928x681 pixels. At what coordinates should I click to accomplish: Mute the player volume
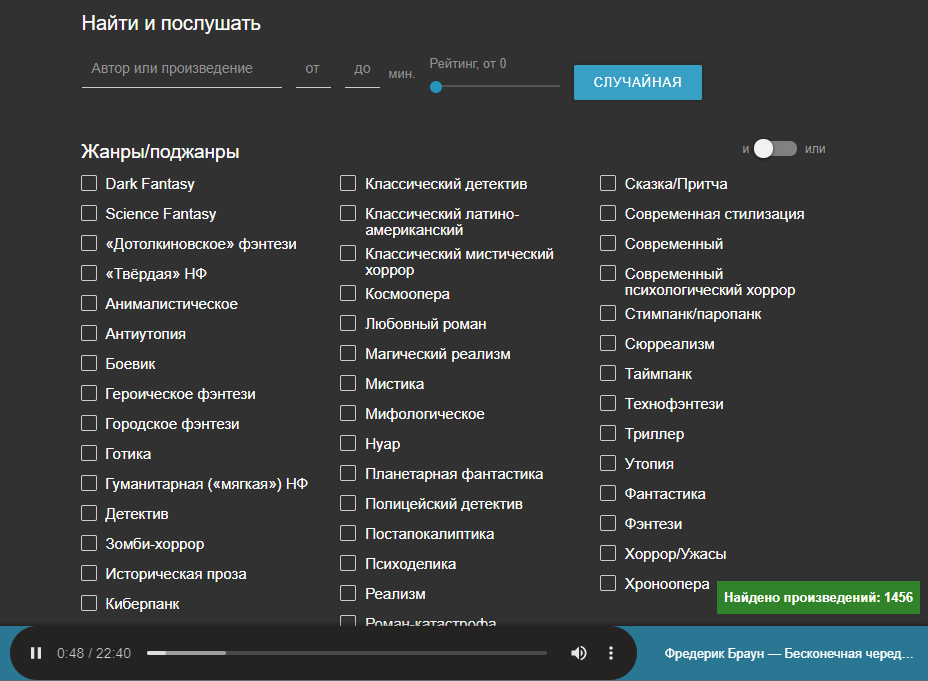click(578, 653)
